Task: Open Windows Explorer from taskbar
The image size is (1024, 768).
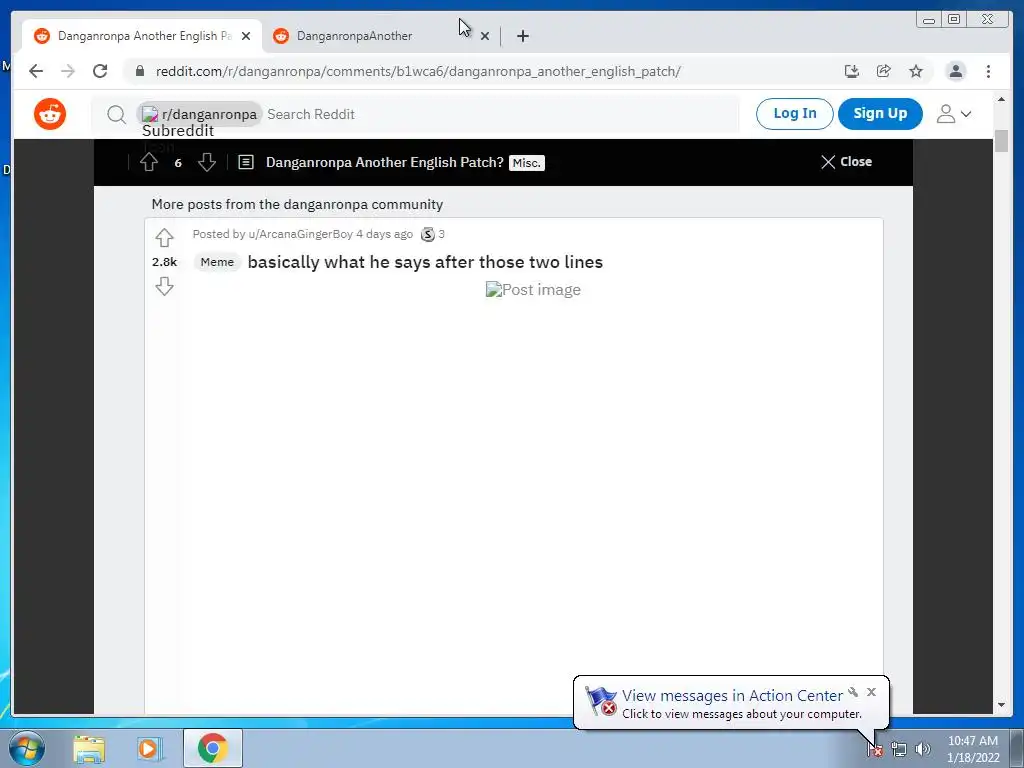Action: (89, 748)
